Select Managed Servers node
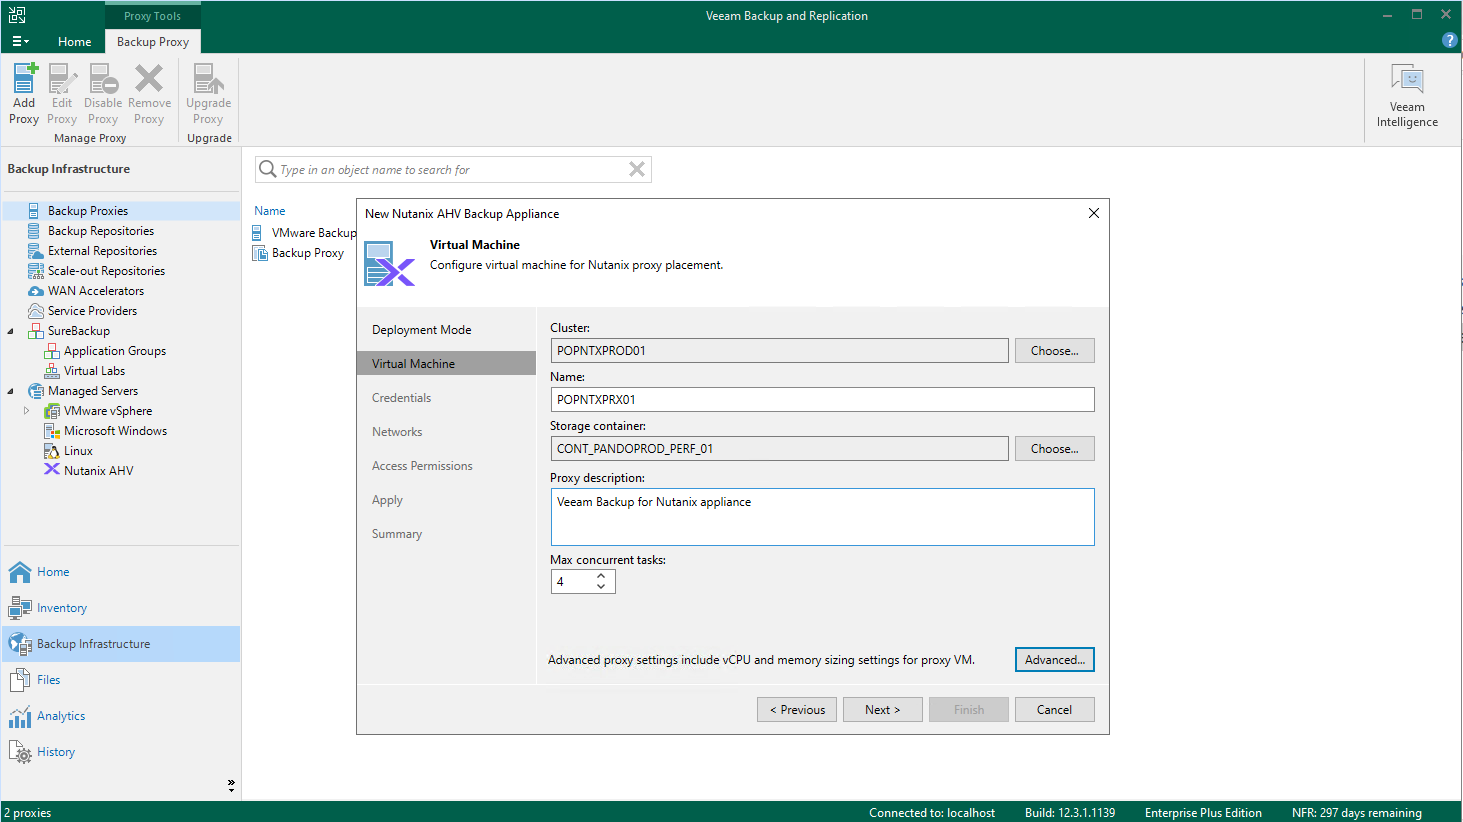This screenshot has height=822, width=1463. [93, 391]
